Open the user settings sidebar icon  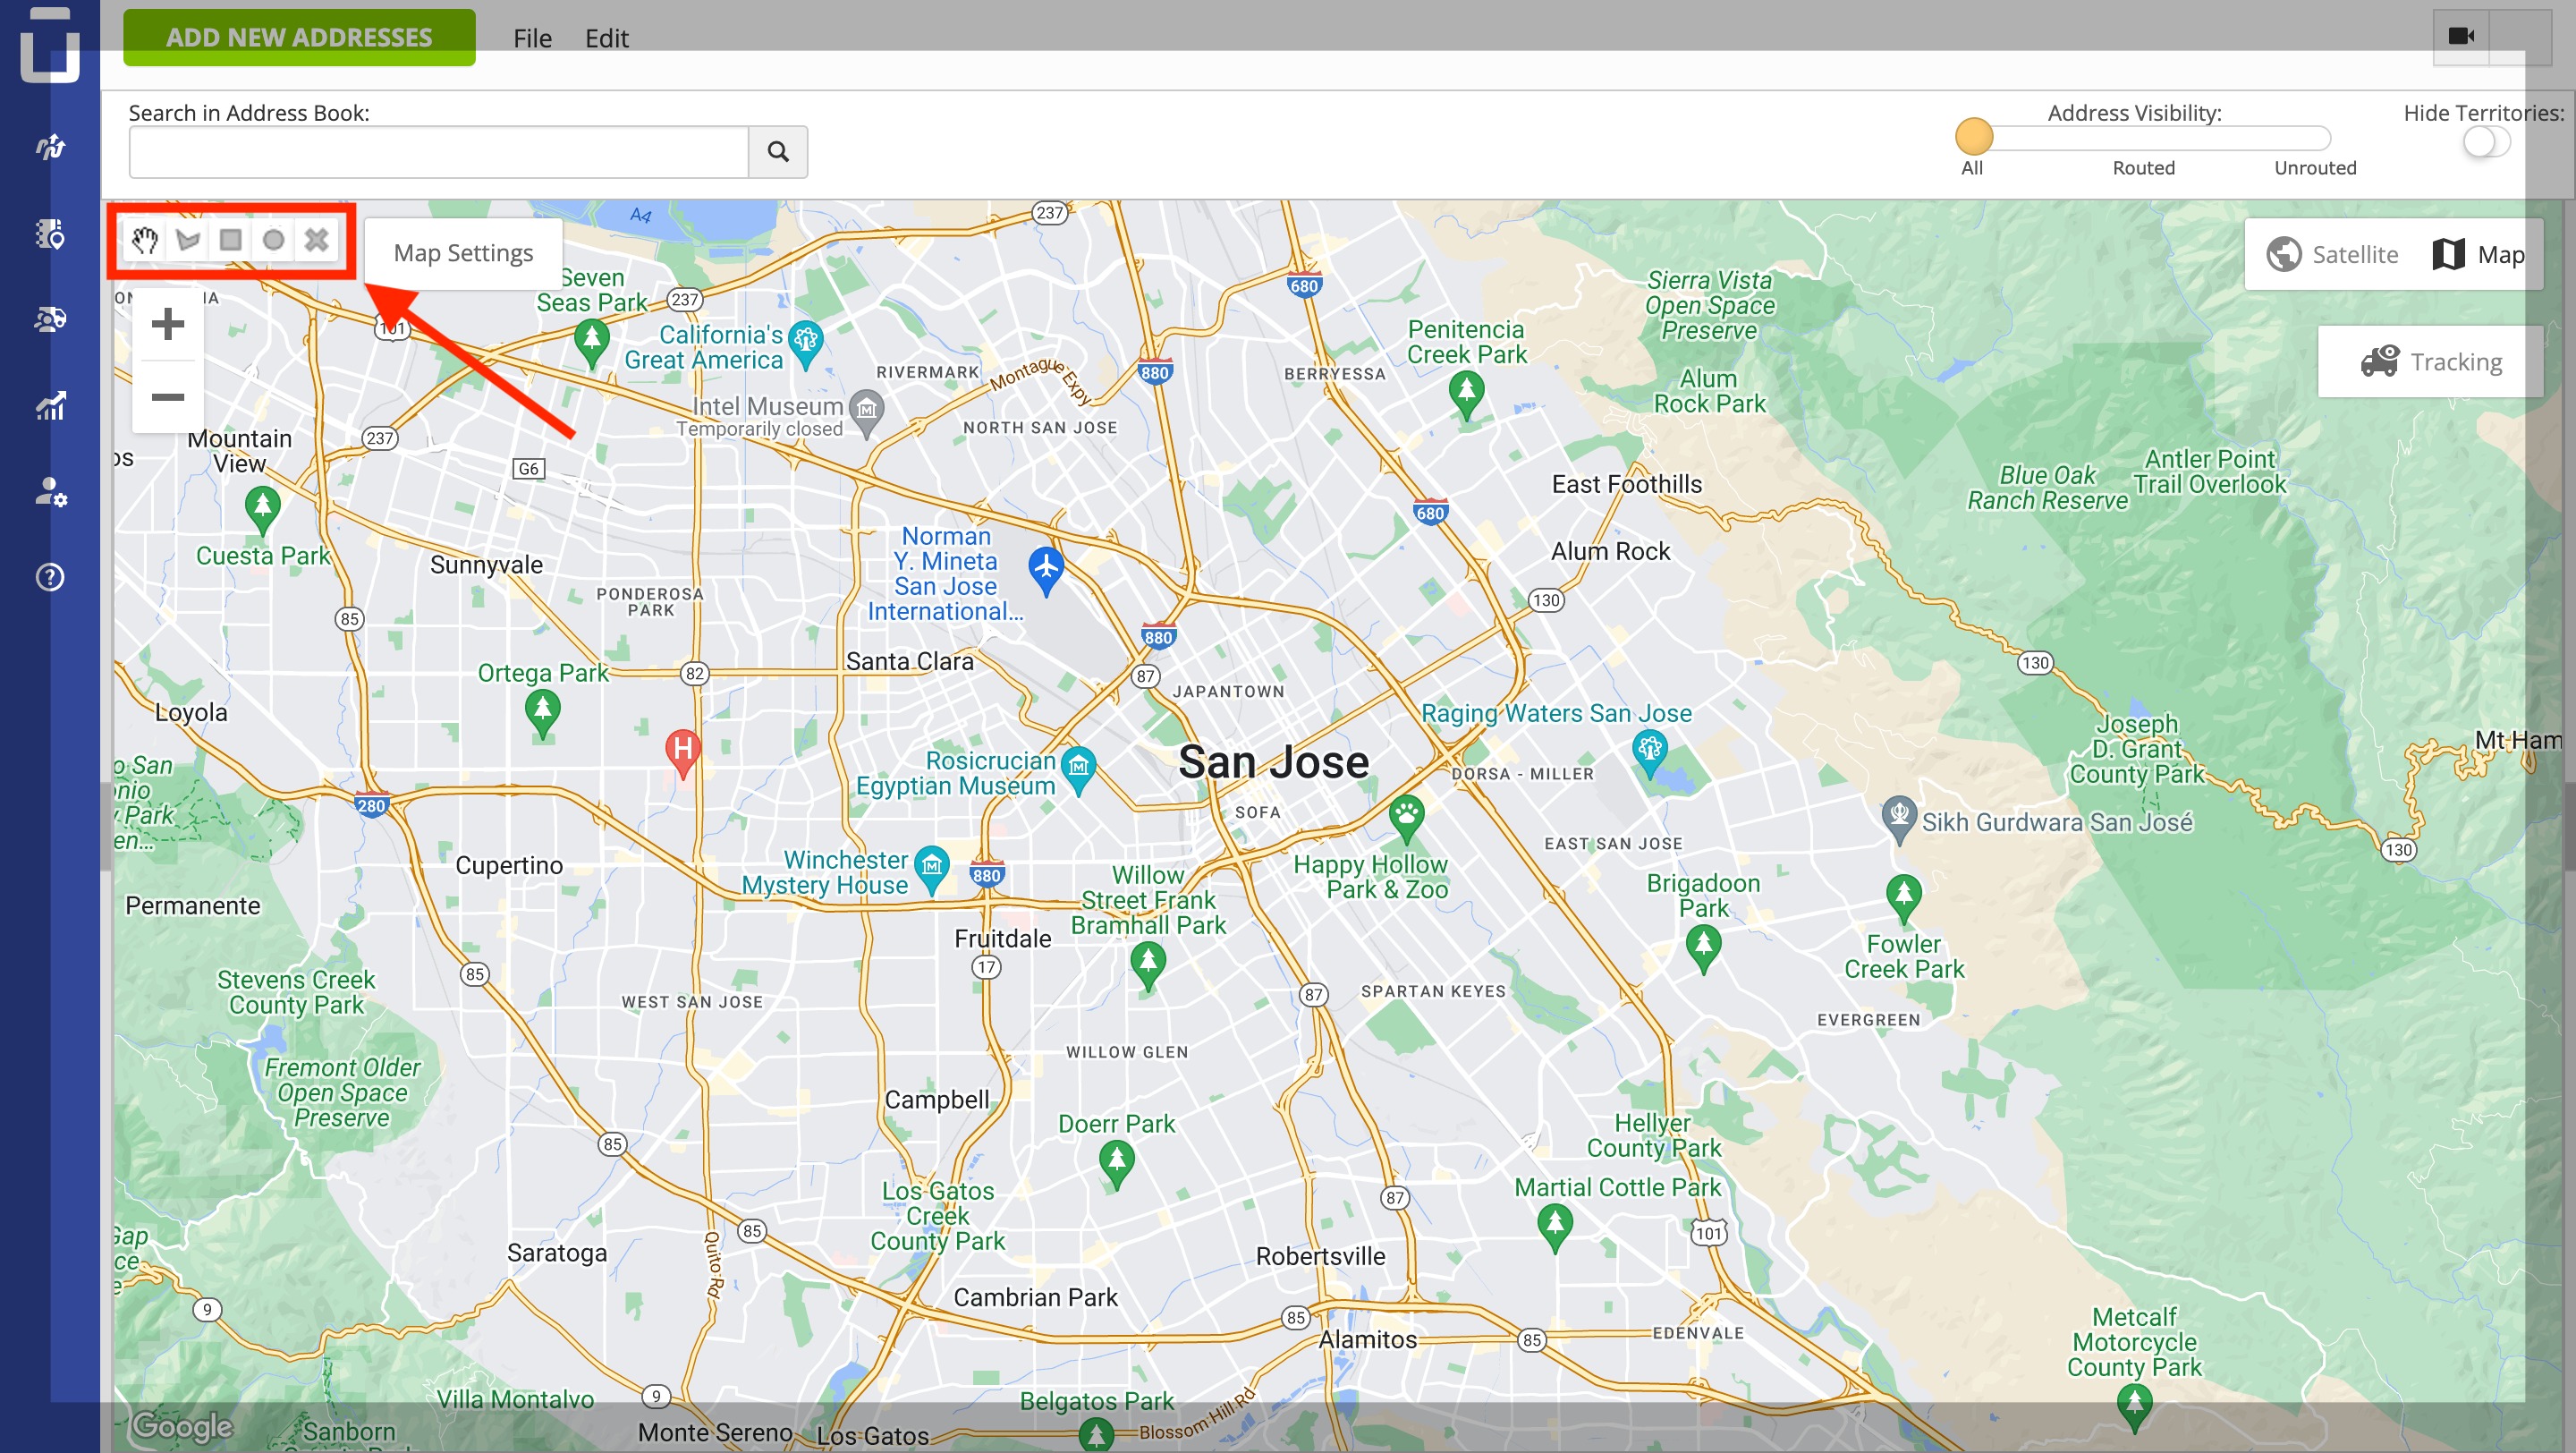tap(50, 491)
